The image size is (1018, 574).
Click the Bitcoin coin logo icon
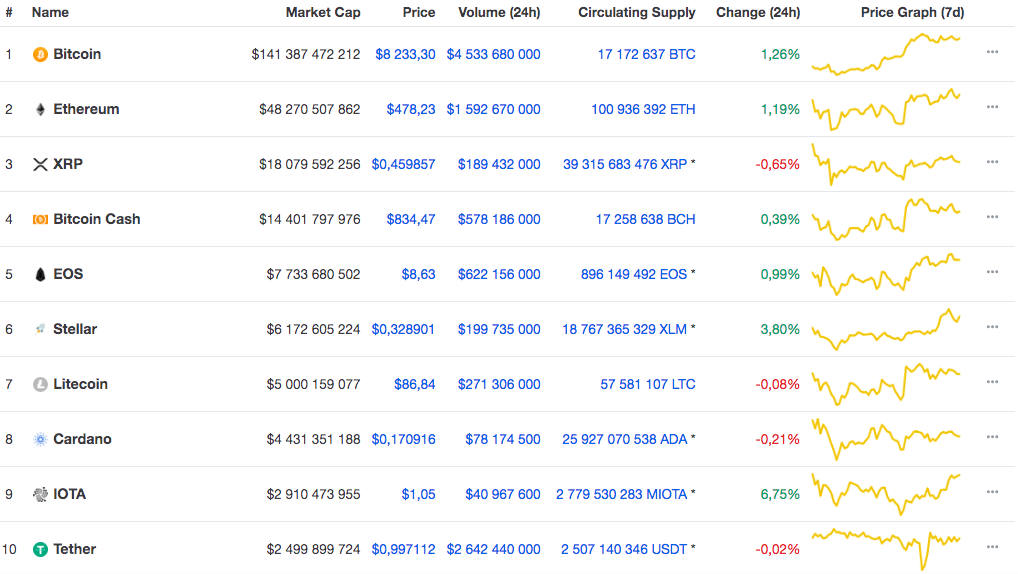tap(40, 54)
